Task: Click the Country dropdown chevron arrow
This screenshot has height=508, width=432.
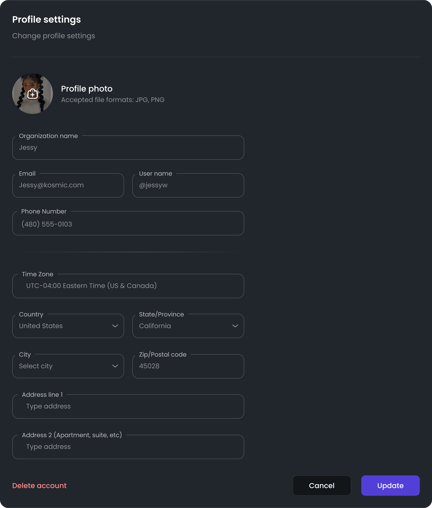Action: (x=115, y=326)
